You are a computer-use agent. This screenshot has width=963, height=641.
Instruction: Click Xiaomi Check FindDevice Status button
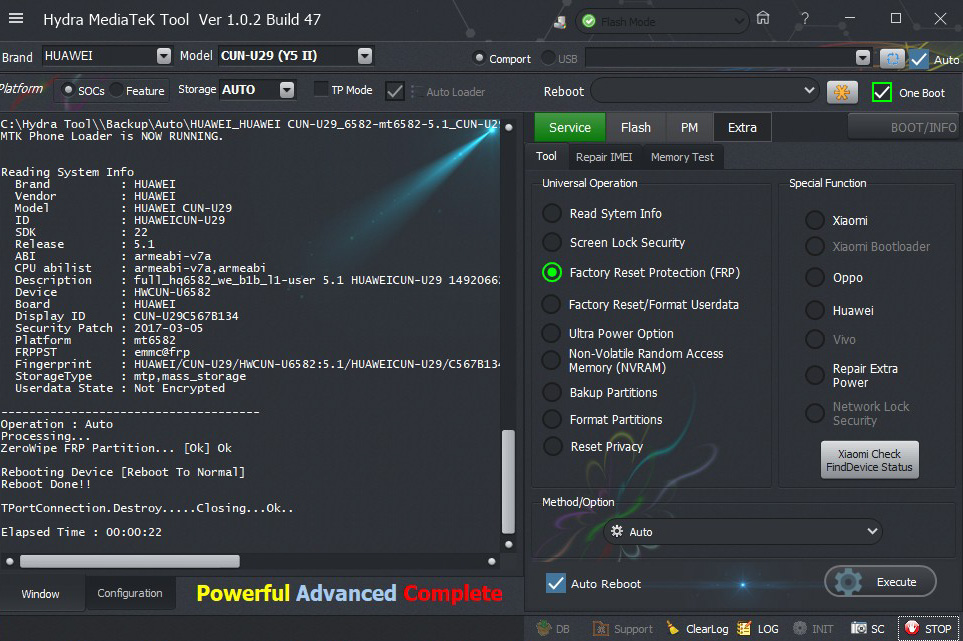(x=870, y=460)
